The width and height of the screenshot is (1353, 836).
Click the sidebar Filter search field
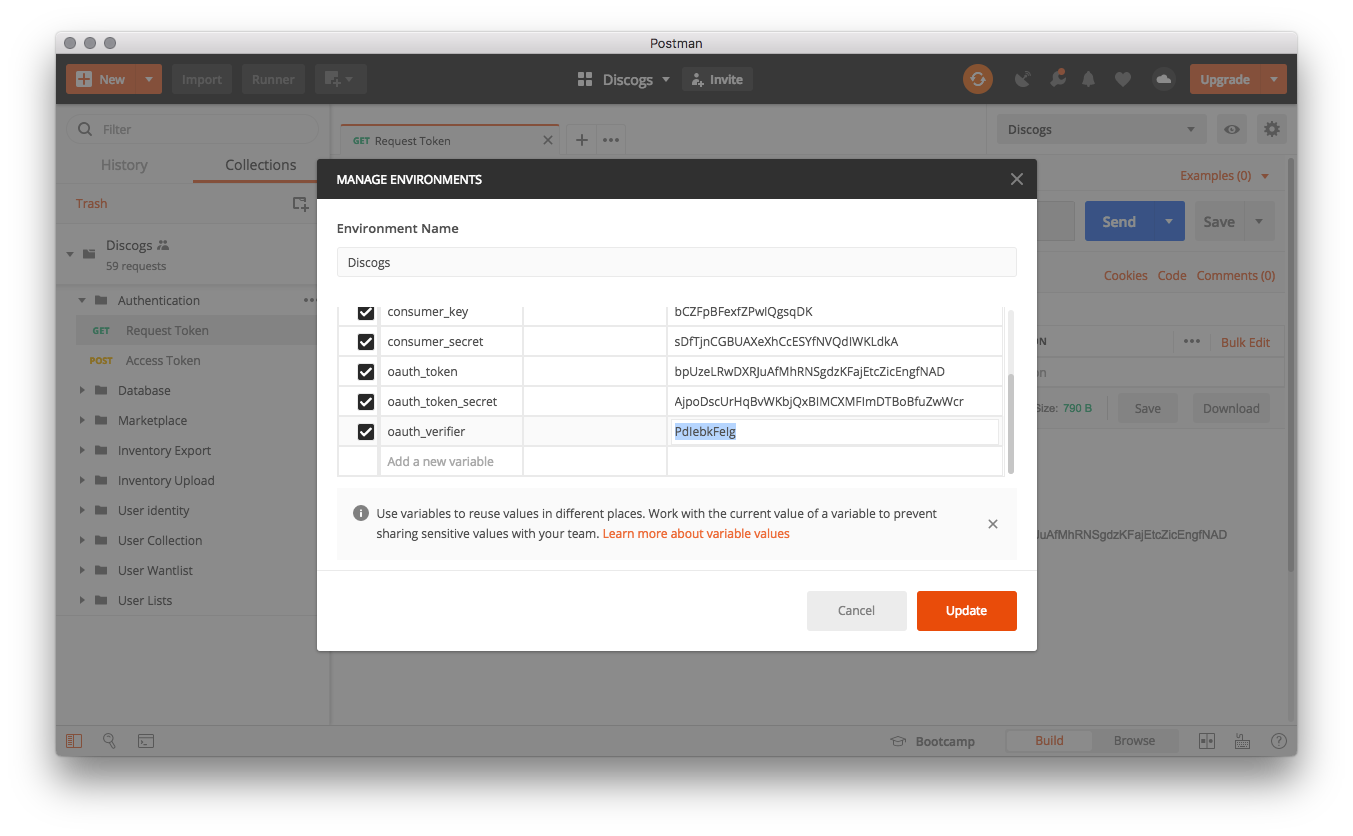192,129
